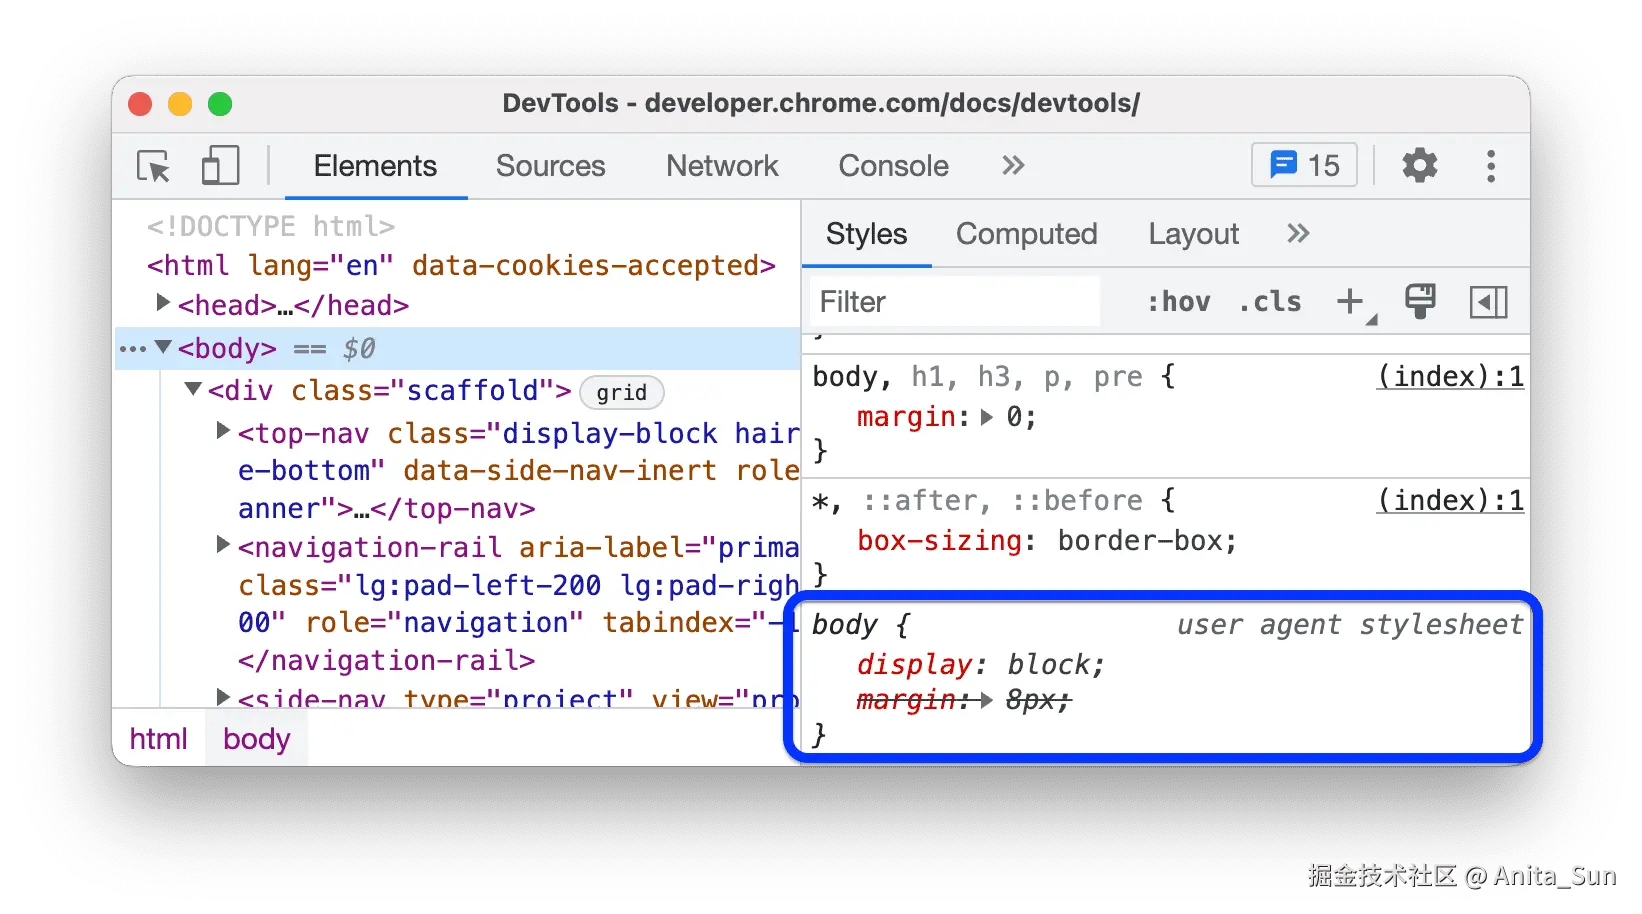Show more Styles sidebar tabs
This screenshot has width=1642, height=914.
tap(1298, 234)
